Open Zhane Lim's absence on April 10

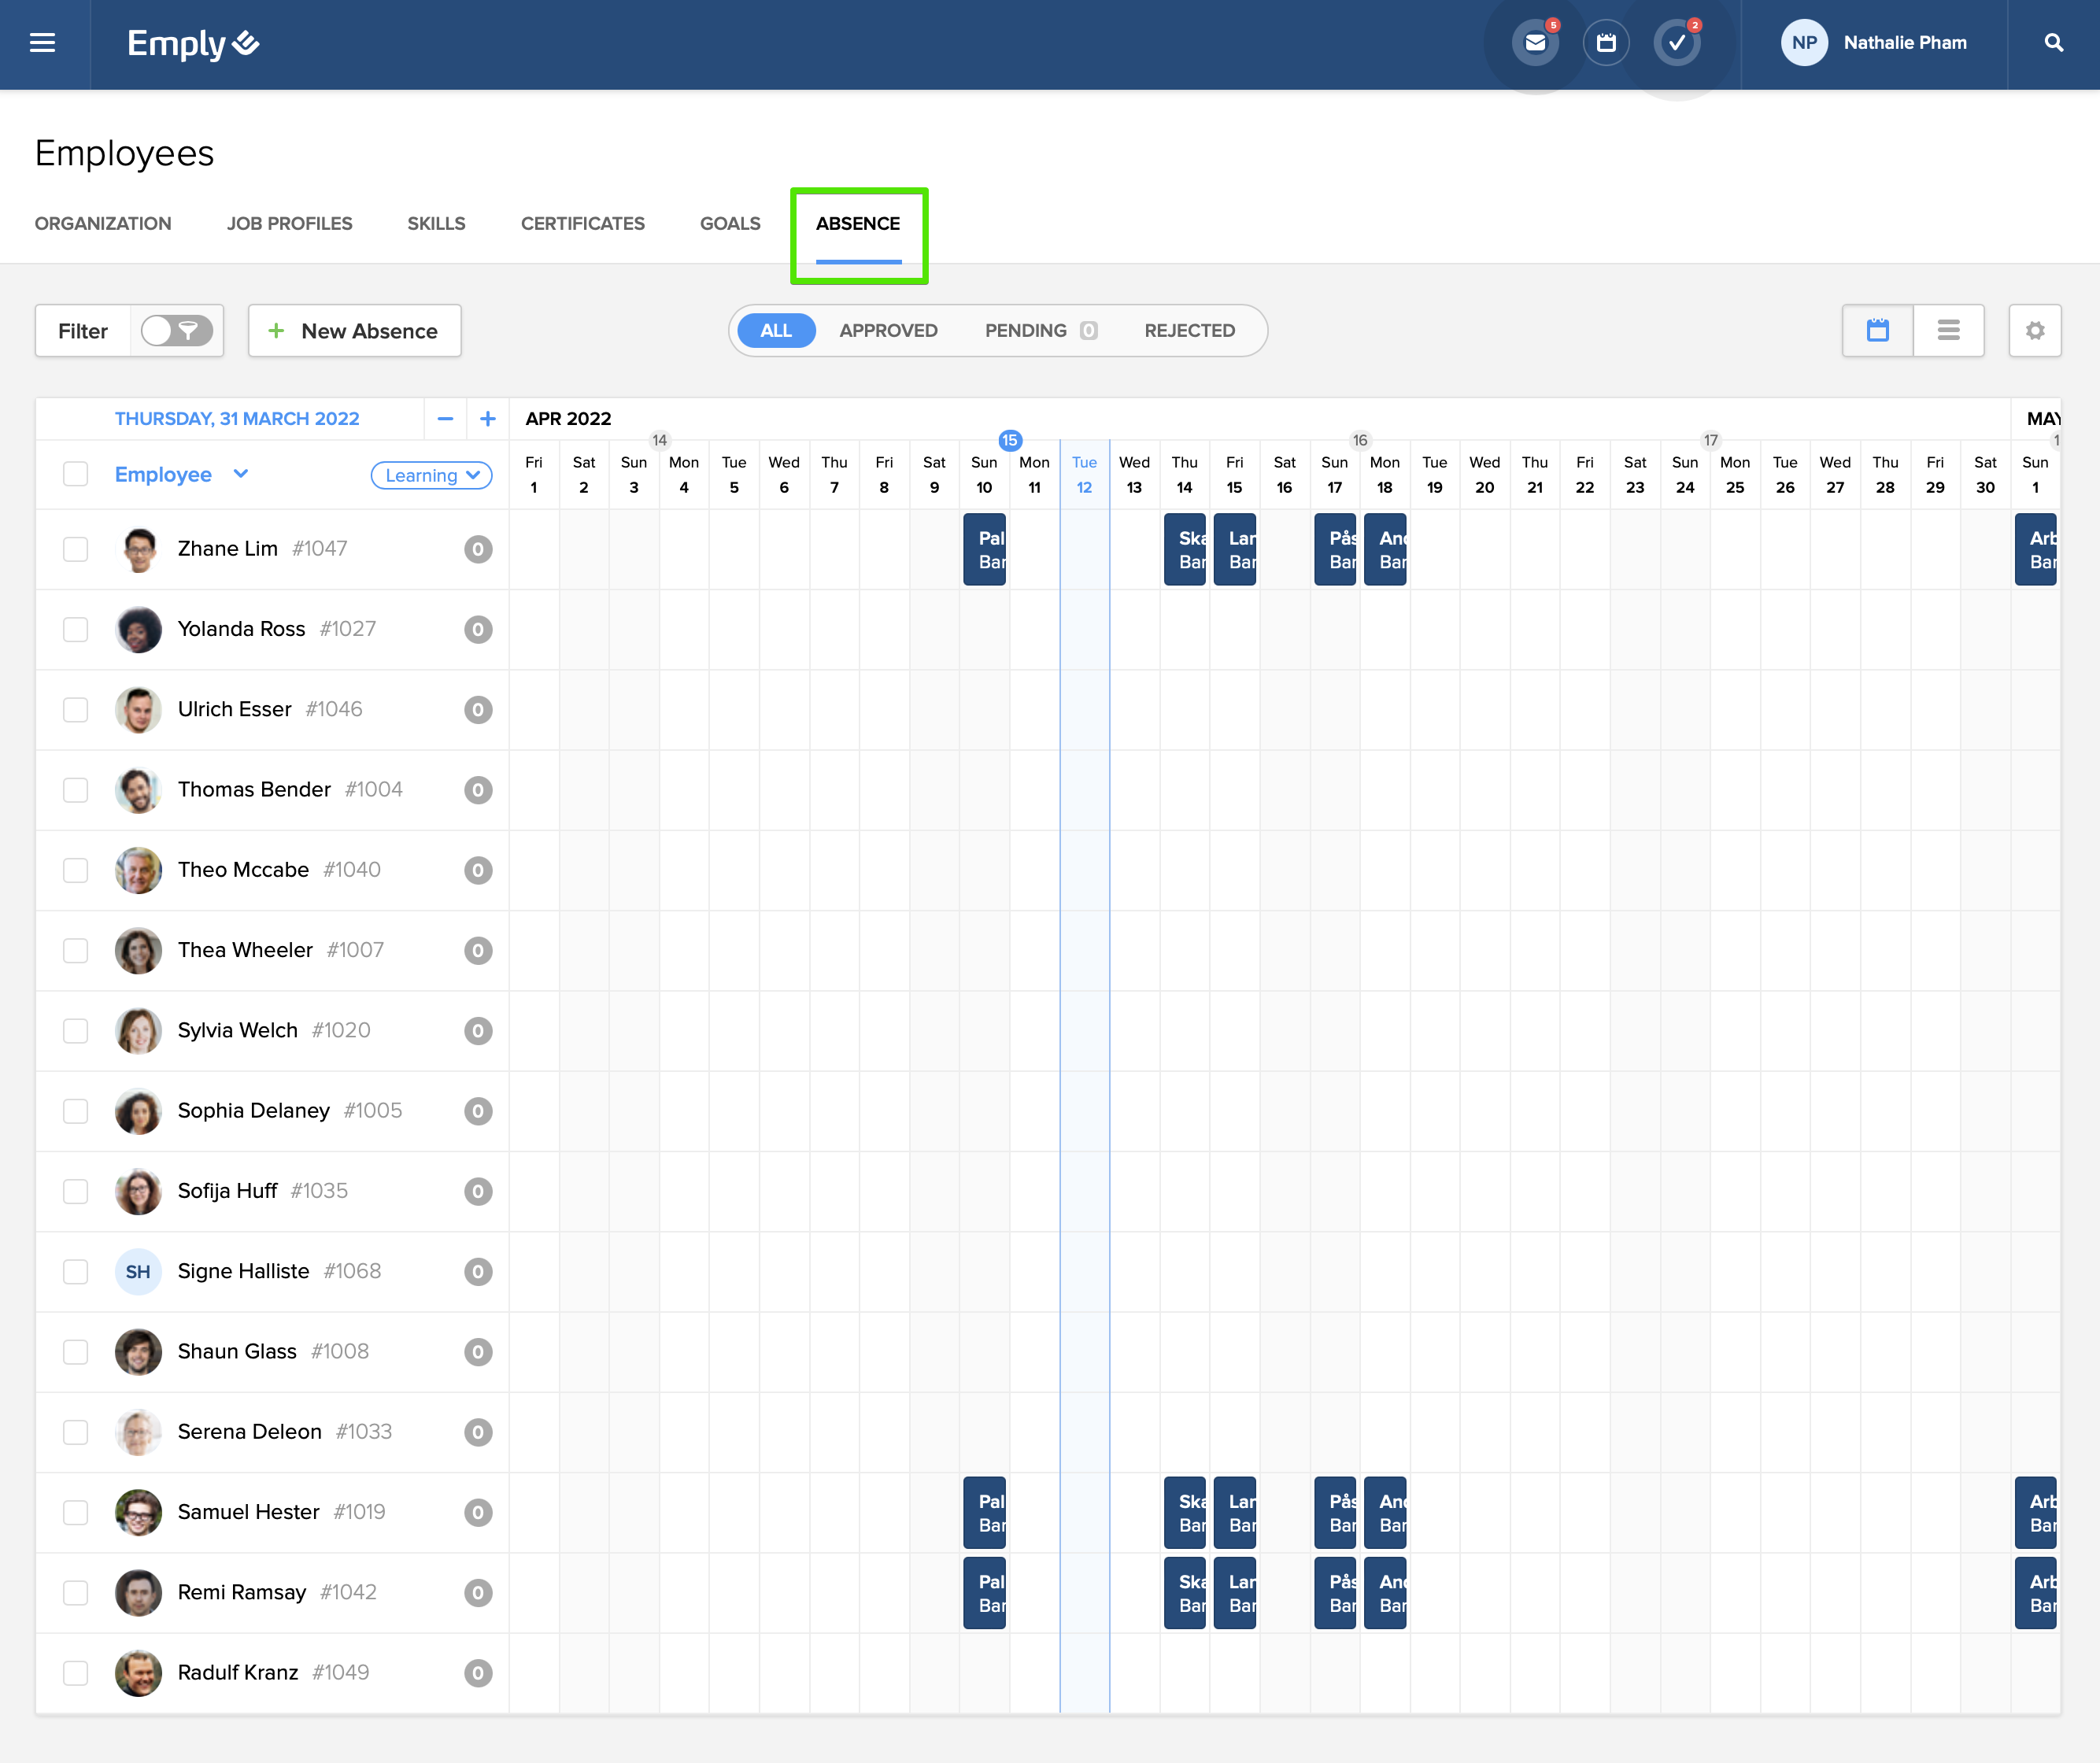point(984,549)
